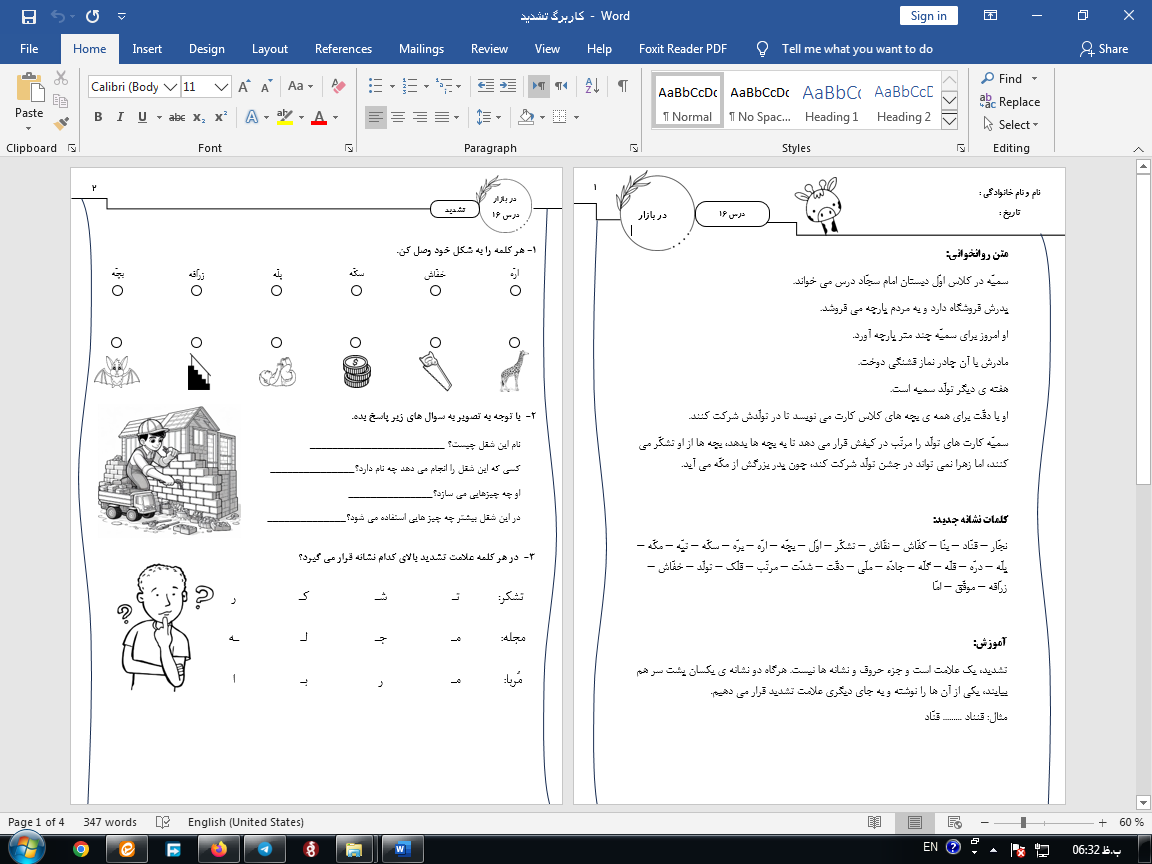
Task: Click the Sign in button
Action: 928,16
